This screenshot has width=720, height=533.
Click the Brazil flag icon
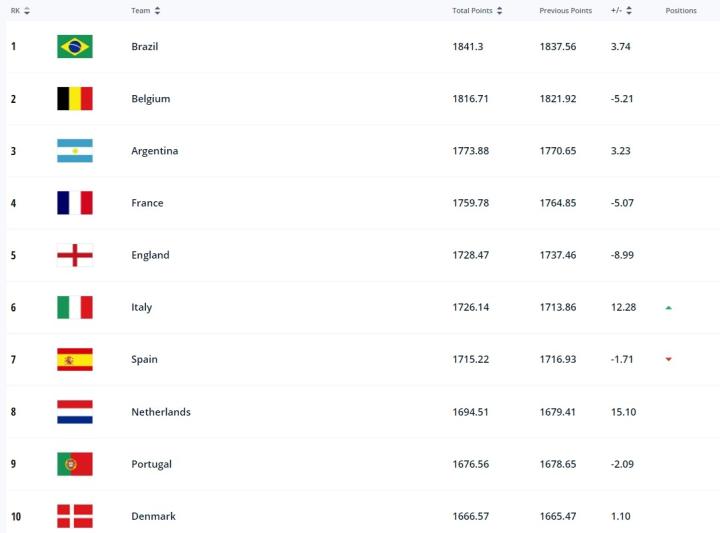click(x=75, y=47)
